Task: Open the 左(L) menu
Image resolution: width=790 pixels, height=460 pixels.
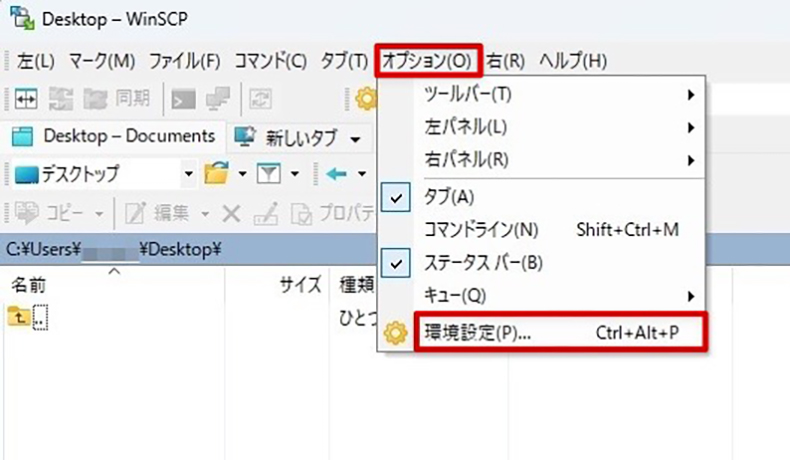Action: click(x=35, y=61)
